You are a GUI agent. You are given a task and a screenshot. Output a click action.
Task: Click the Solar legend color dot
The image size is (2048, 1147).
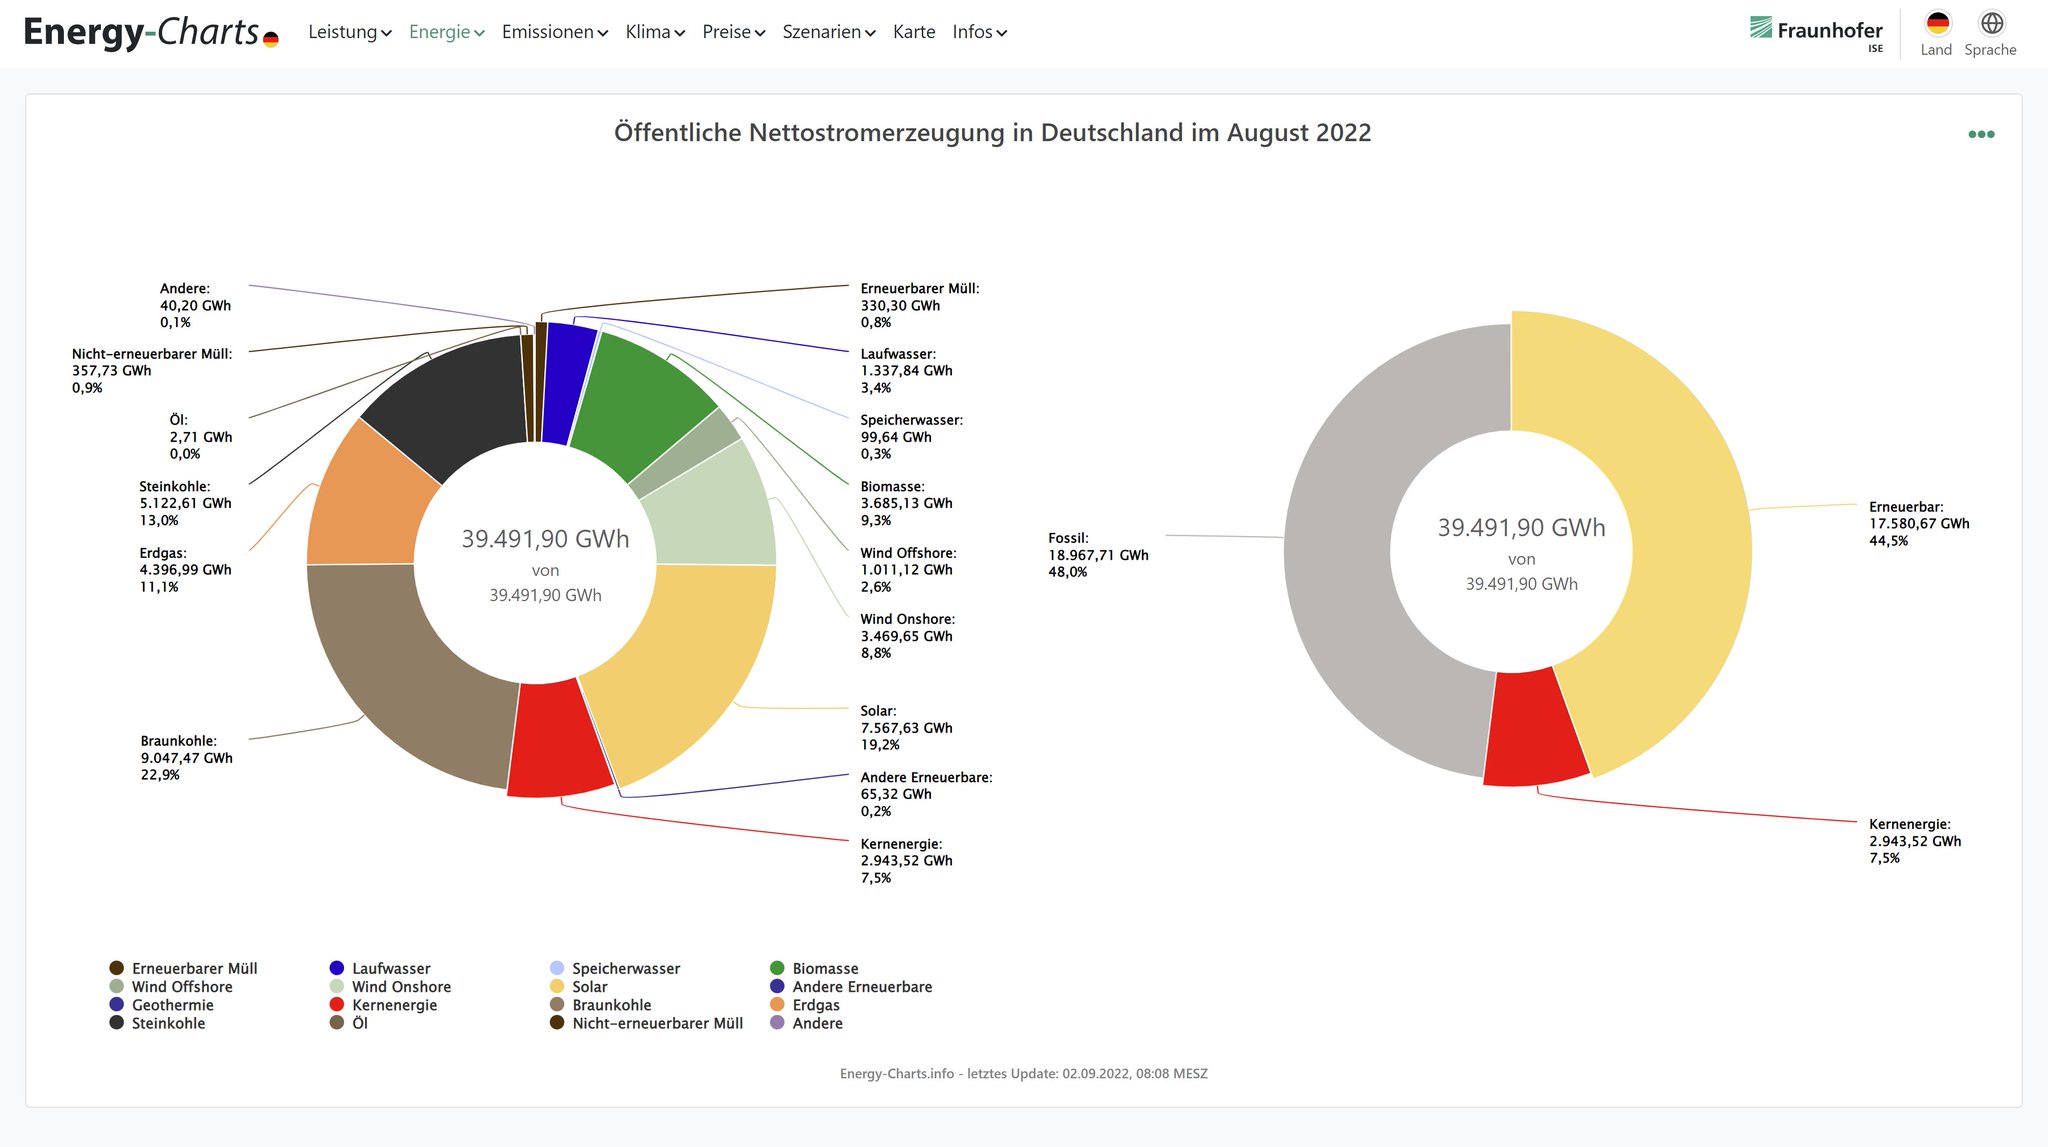click(557, 987)
